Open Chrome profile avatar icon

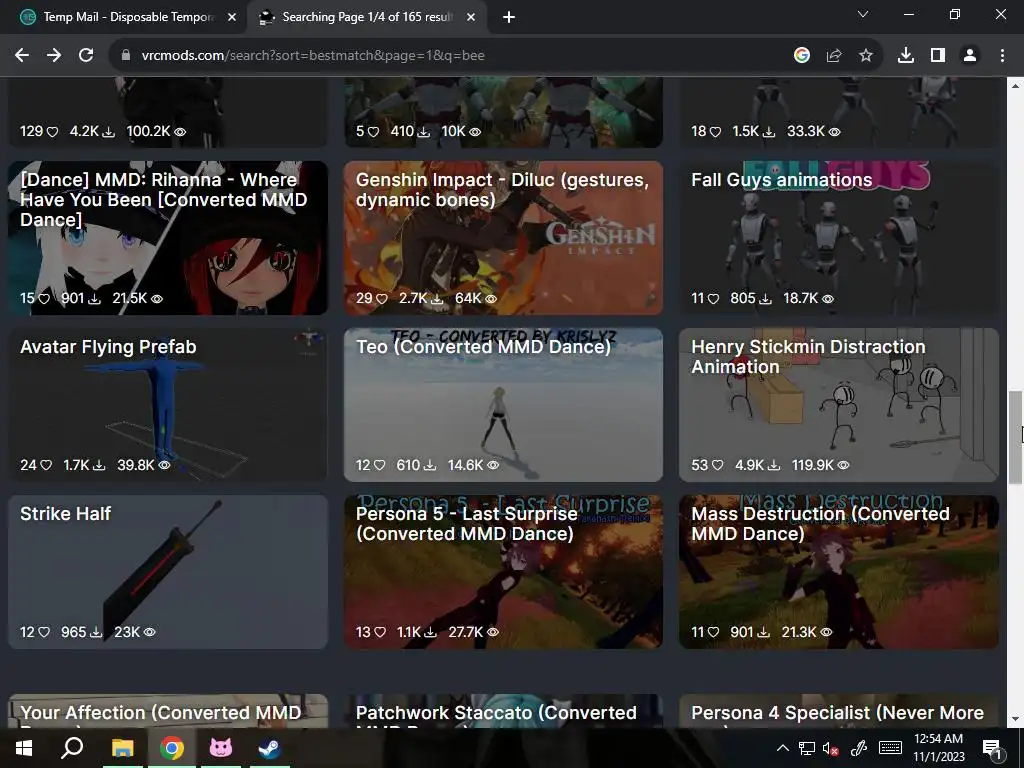click(x=970, y=56)
